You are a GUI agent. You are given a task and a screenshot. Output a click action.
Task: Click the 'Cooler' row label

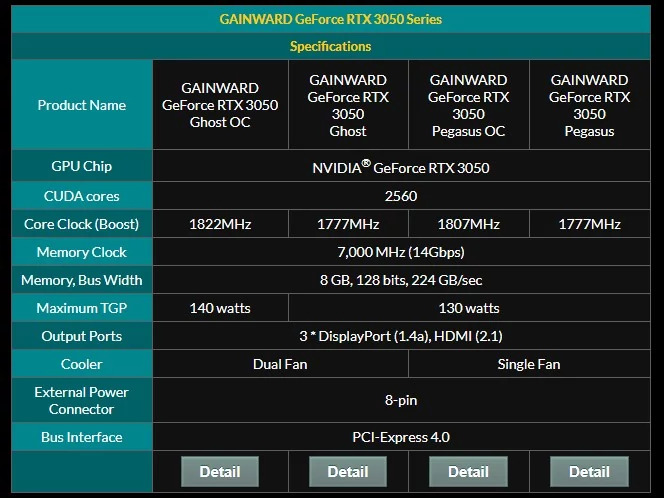click(82, 364)
